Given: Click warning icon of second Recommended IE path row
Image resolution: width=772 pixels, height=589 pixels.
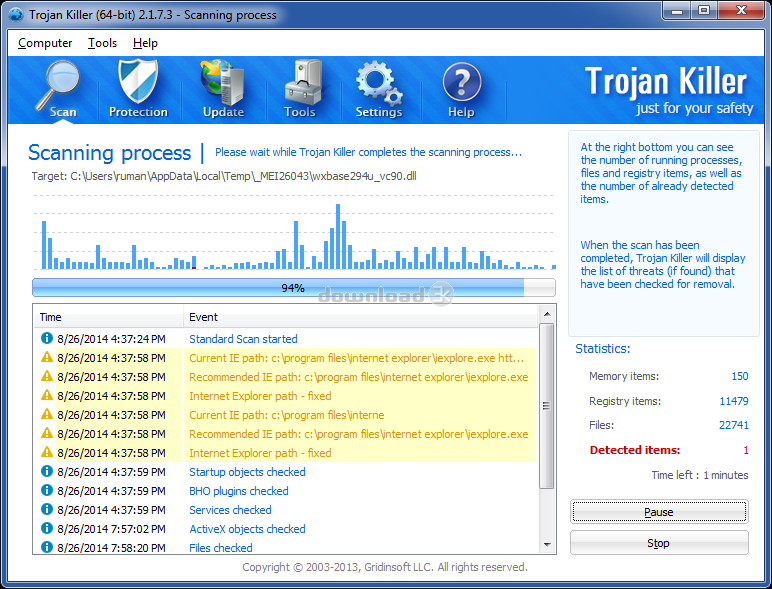Looking at the screenshot, I should 47,433.
